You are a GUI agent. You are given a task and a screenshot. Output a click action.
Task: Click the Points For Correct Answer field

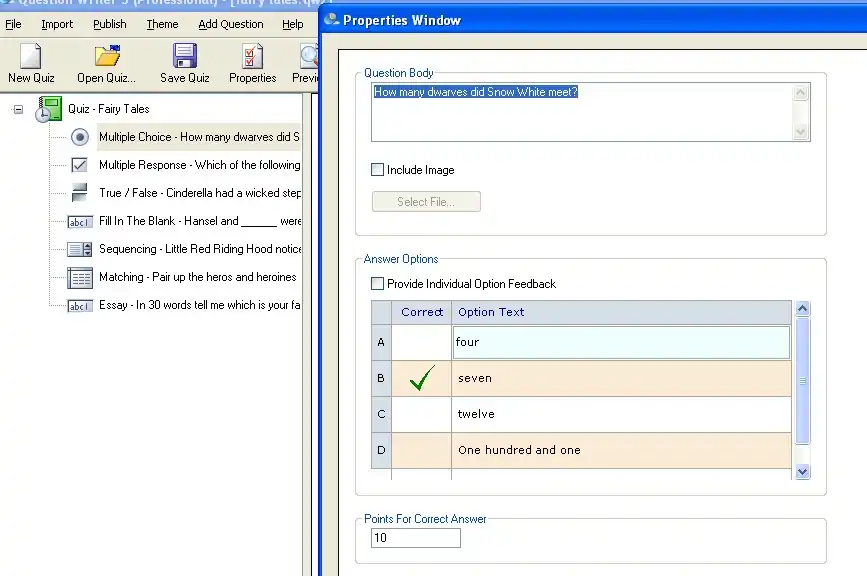tap(415, 538)
